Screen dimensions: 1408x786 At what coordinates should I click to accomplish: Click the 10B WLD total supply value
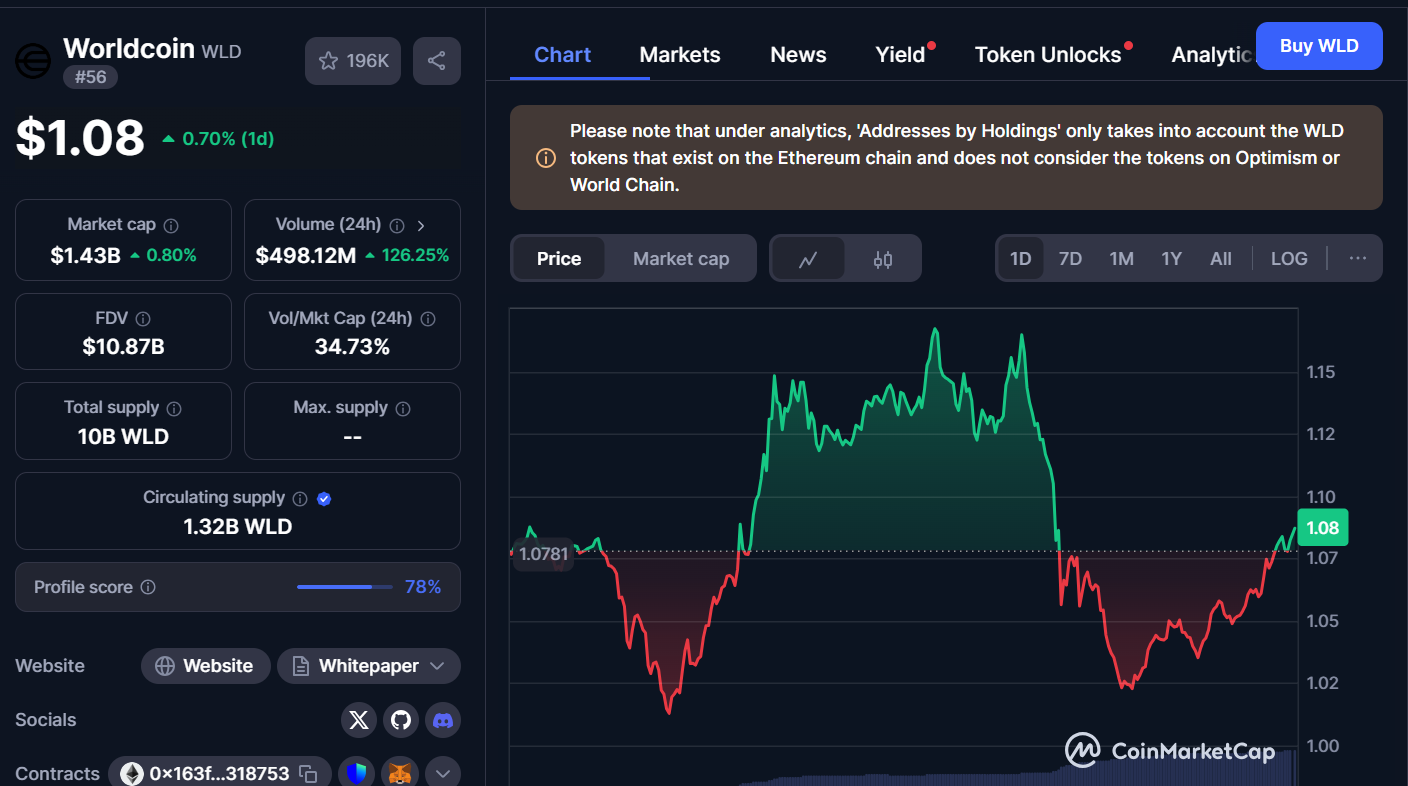(123, 437)
